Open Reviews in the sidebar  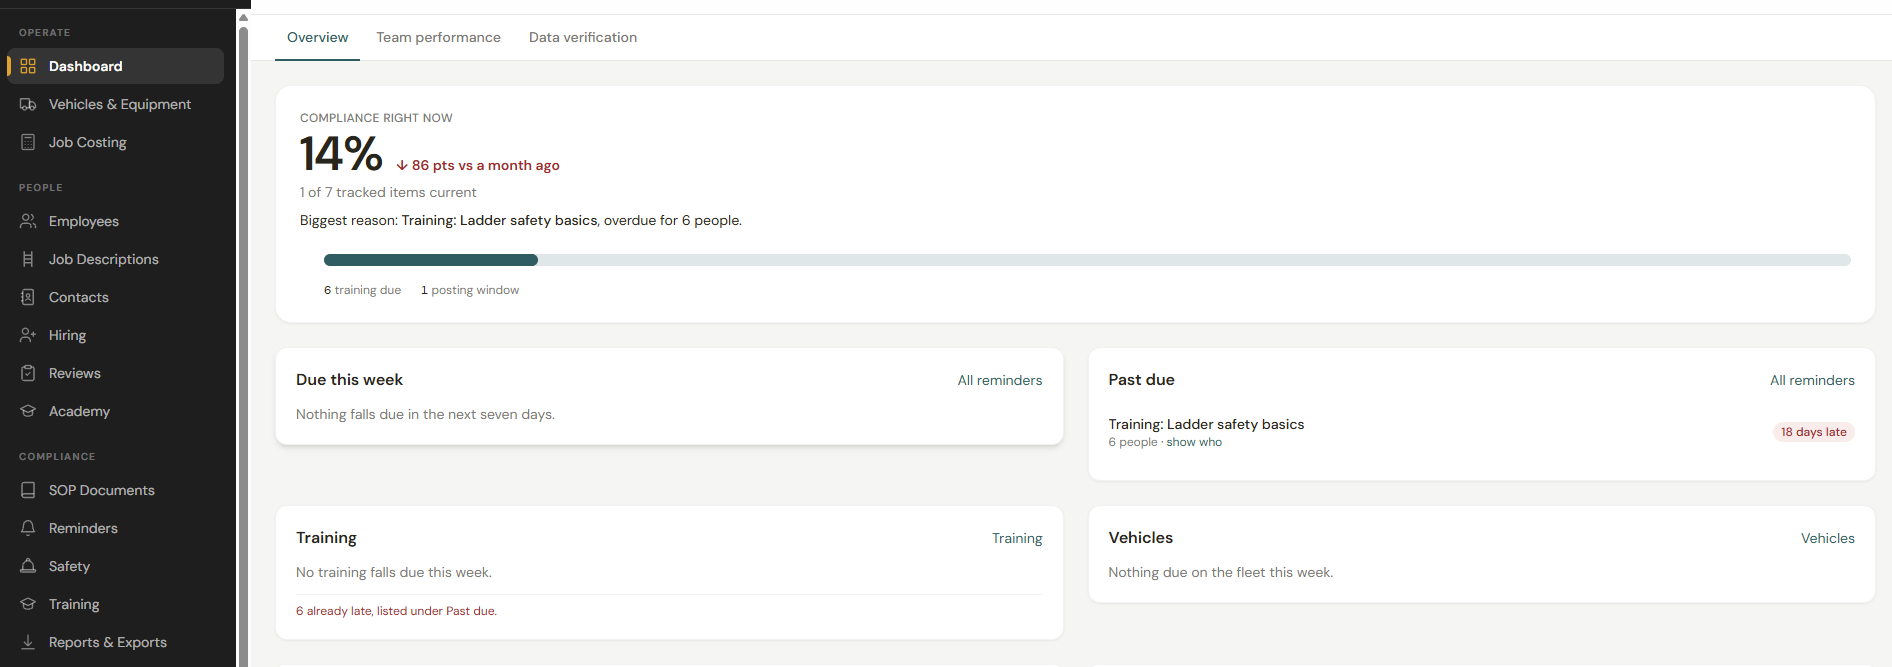115,373
